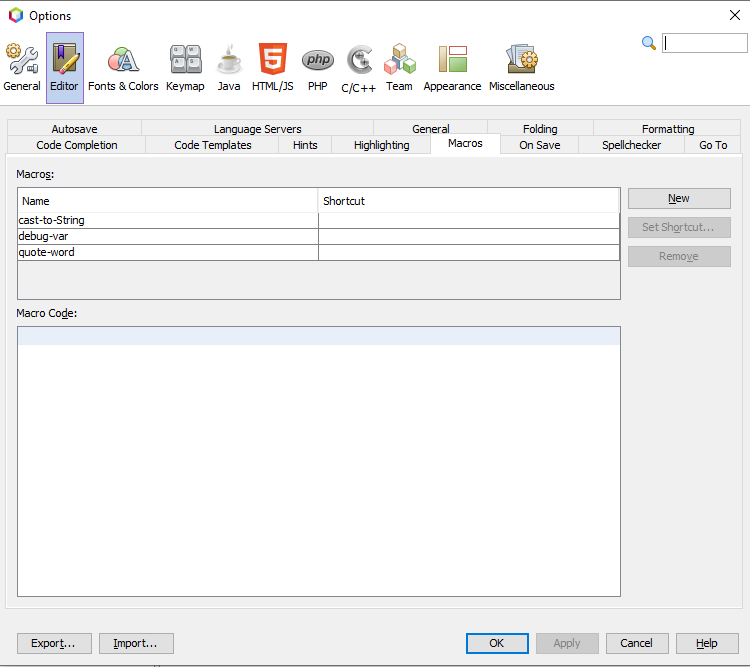
Task: Click the Export... button
Action: point(54,643)
